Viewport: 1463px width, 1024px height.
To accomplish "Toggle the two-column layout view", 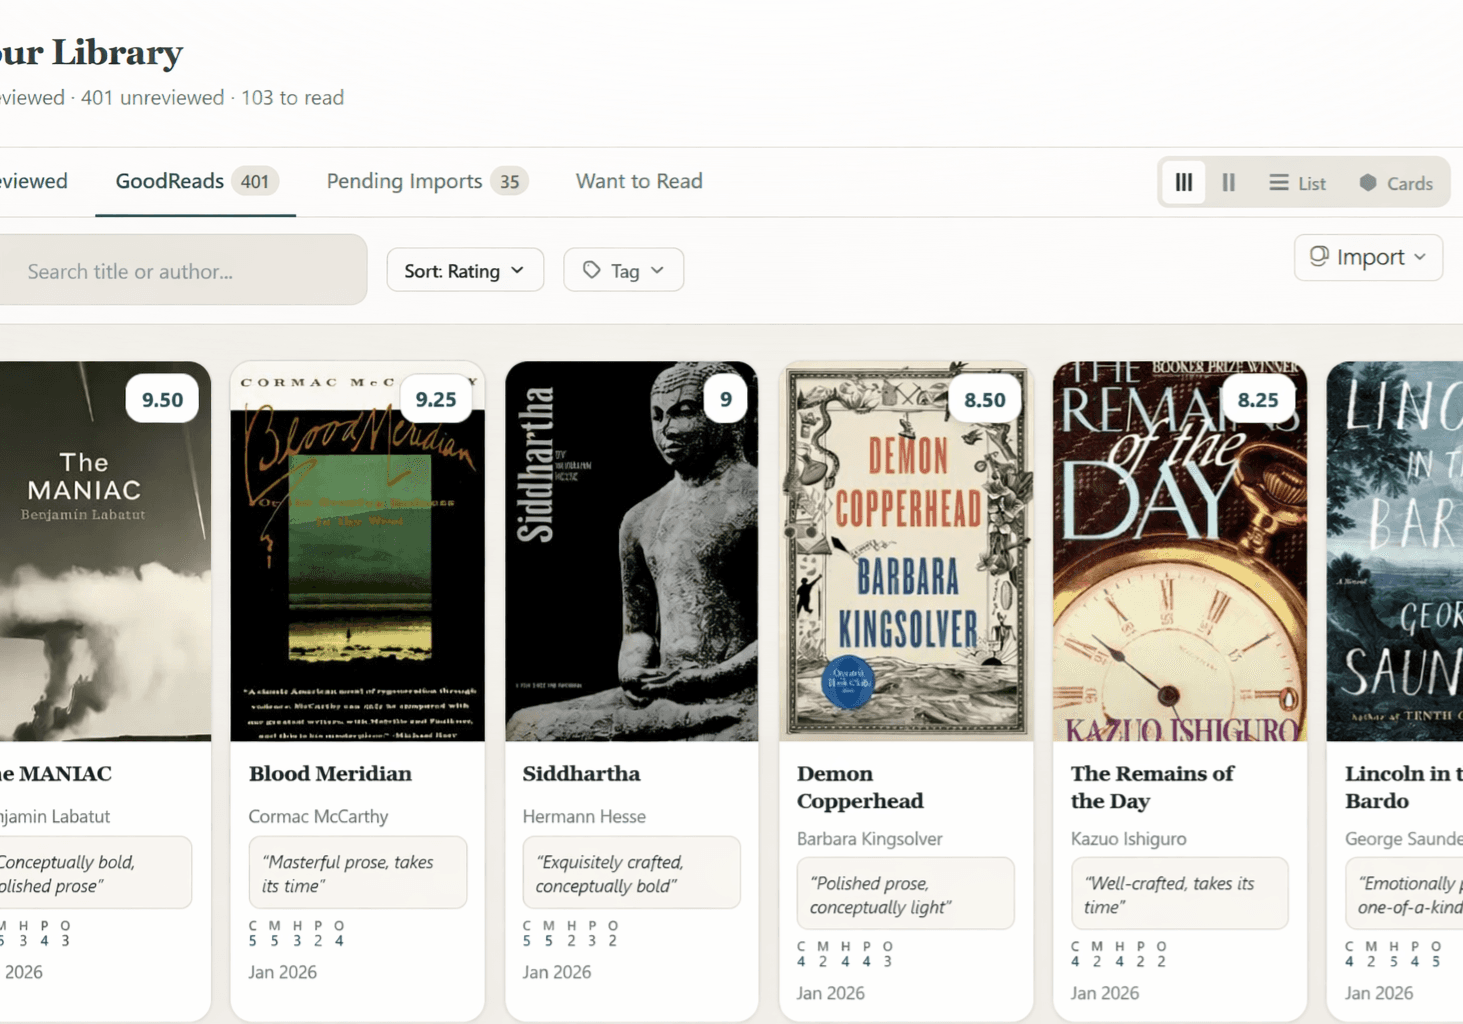I will [x=1229, y=182].
